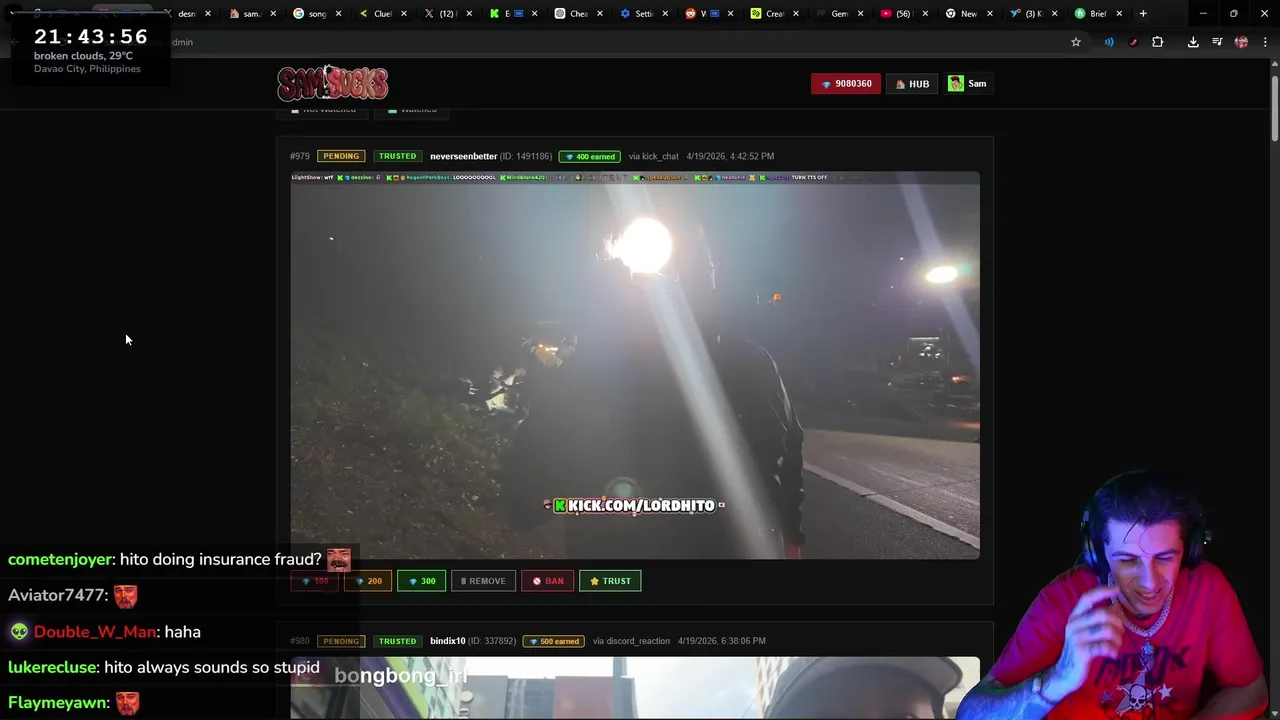This screenshot has width=1280, height=720.
Task: Switch to the 'song' Google tab
Action: click(x=315, y=14)
